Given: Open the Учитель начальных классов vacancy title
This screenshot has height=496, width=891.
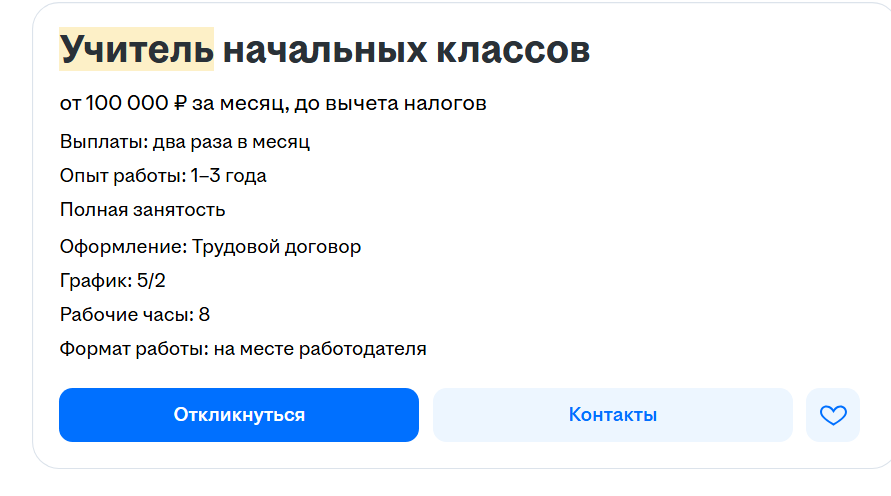Looking at the screenshot, I should click(325, 49).
